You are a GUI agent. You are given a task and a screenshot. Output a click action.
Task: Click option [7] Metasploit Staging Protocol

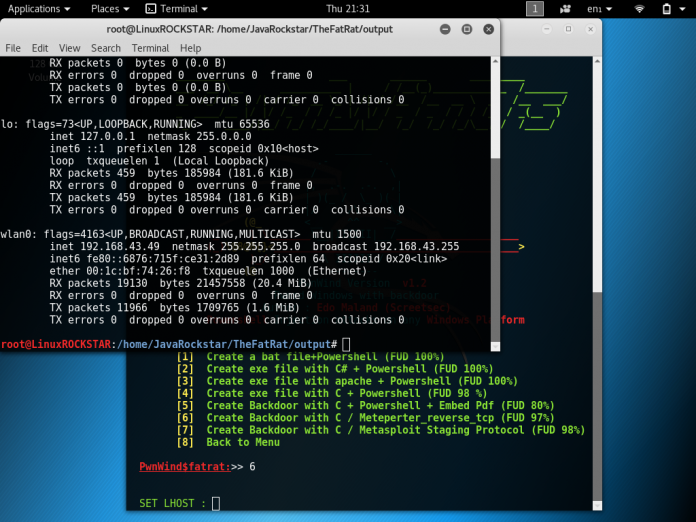(381, 430)
